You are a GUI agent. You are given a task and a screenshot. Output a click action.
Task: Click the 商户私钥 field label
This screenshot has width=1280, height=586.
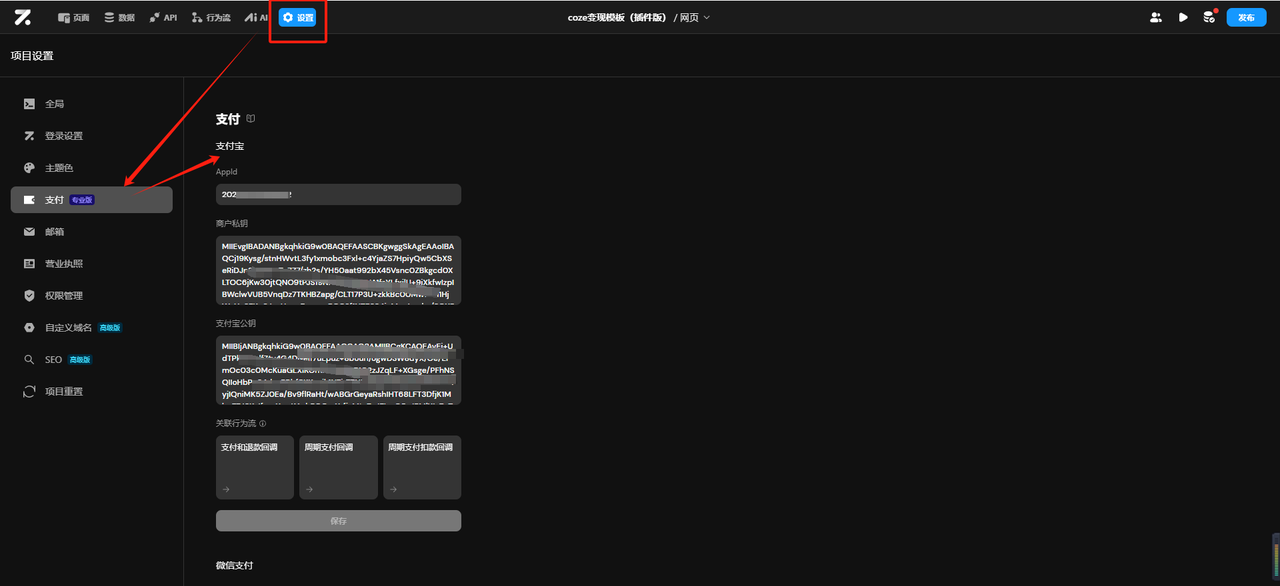(232, 224)
